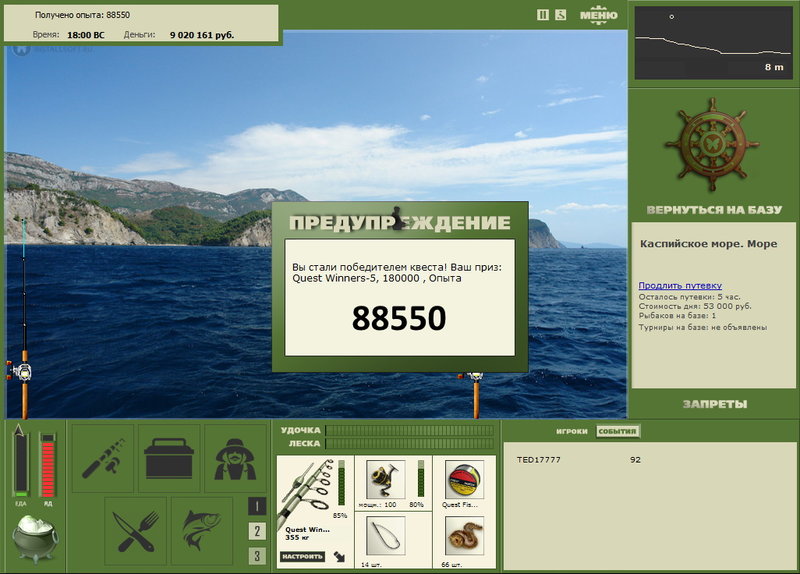Click the ship wheel return-to-base icon
Viewport: 800px width, 574px height.
(x=712, y=144)
